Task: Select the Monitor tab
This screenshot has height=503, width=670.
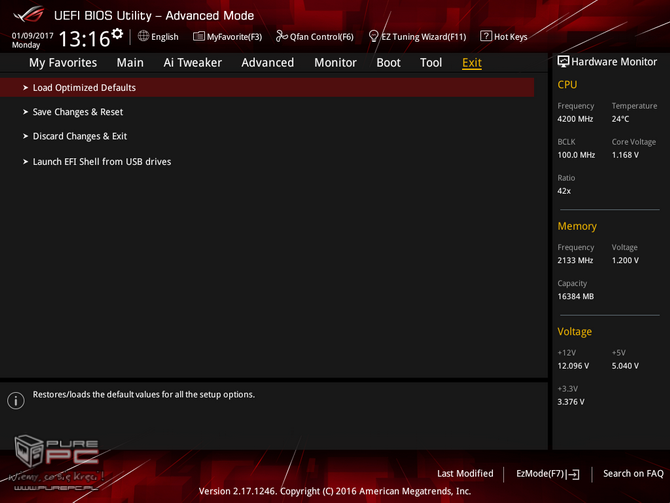Action: point(335,63)
